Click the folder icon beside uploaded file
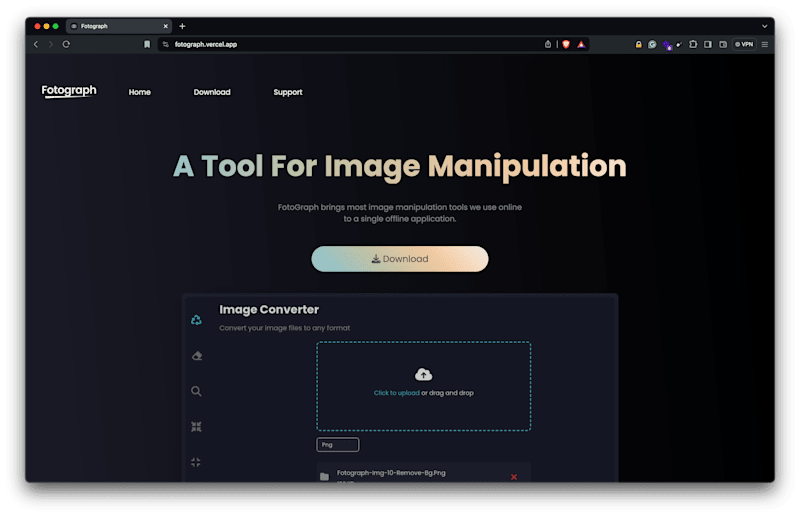 click(324, 477)
